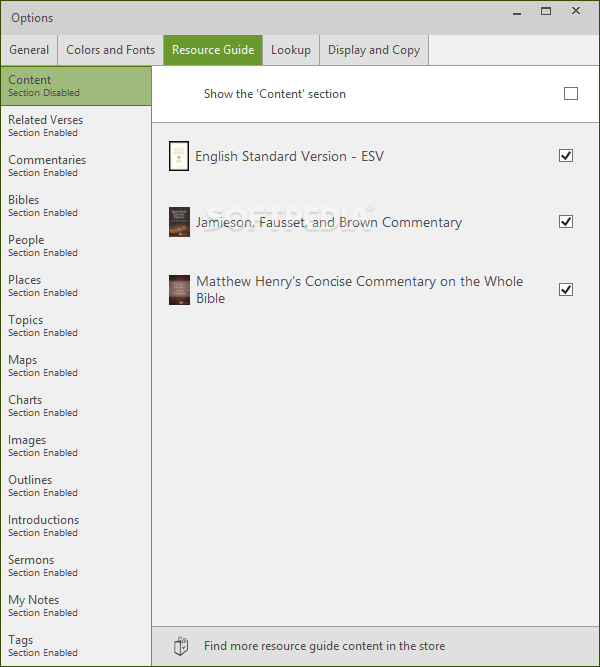Maximize the Options window
The image size is (600, 667).
coord(546,11)
